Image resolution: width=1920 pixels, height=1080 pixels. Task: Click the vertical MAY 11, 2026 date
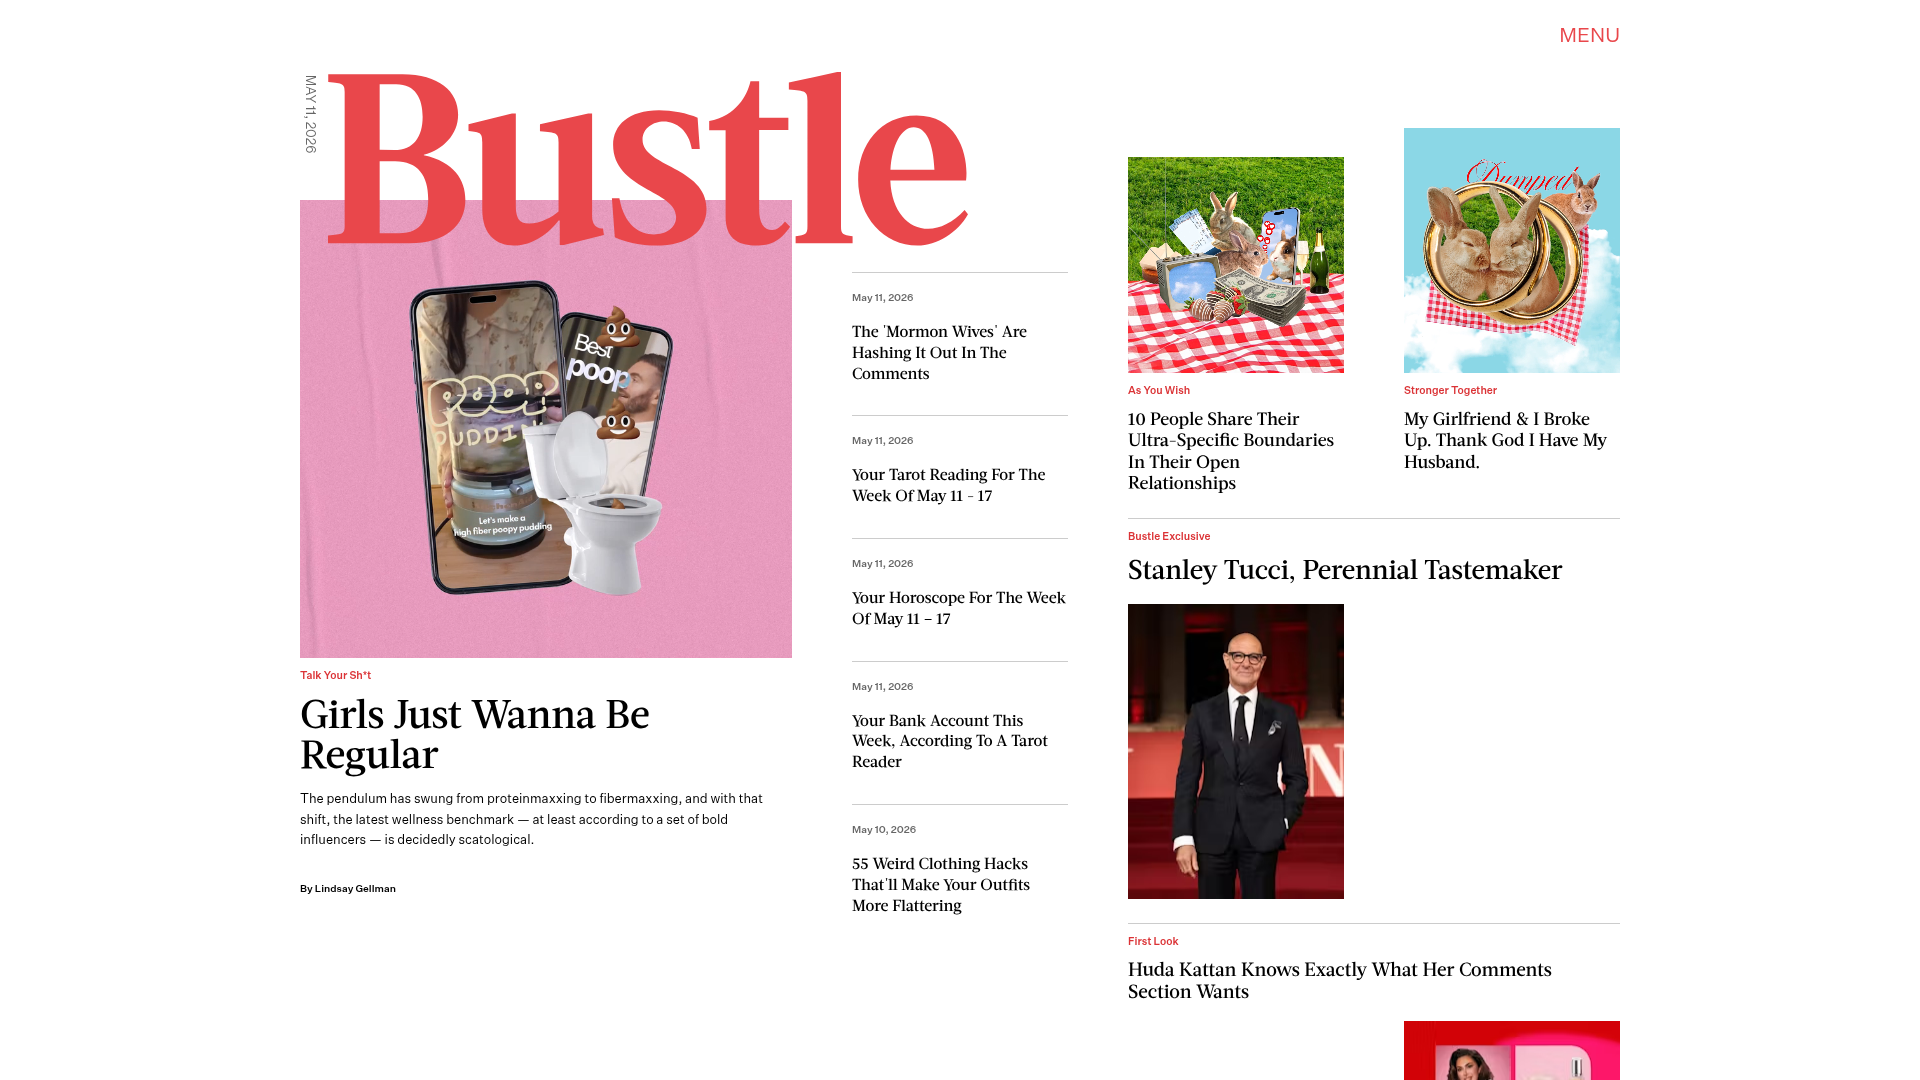[311, 114]
